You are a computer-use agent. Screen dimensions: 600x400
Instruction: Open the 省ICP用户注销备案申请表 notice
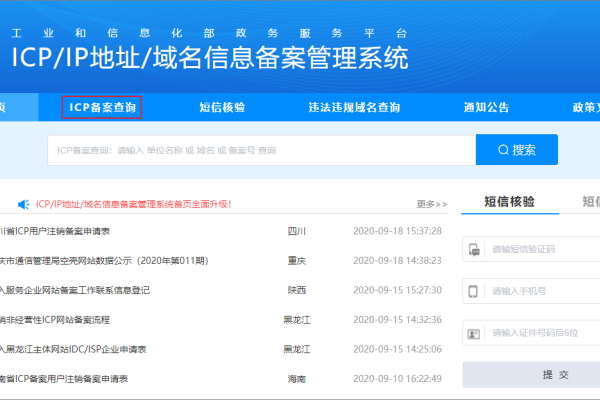(55, 231)
